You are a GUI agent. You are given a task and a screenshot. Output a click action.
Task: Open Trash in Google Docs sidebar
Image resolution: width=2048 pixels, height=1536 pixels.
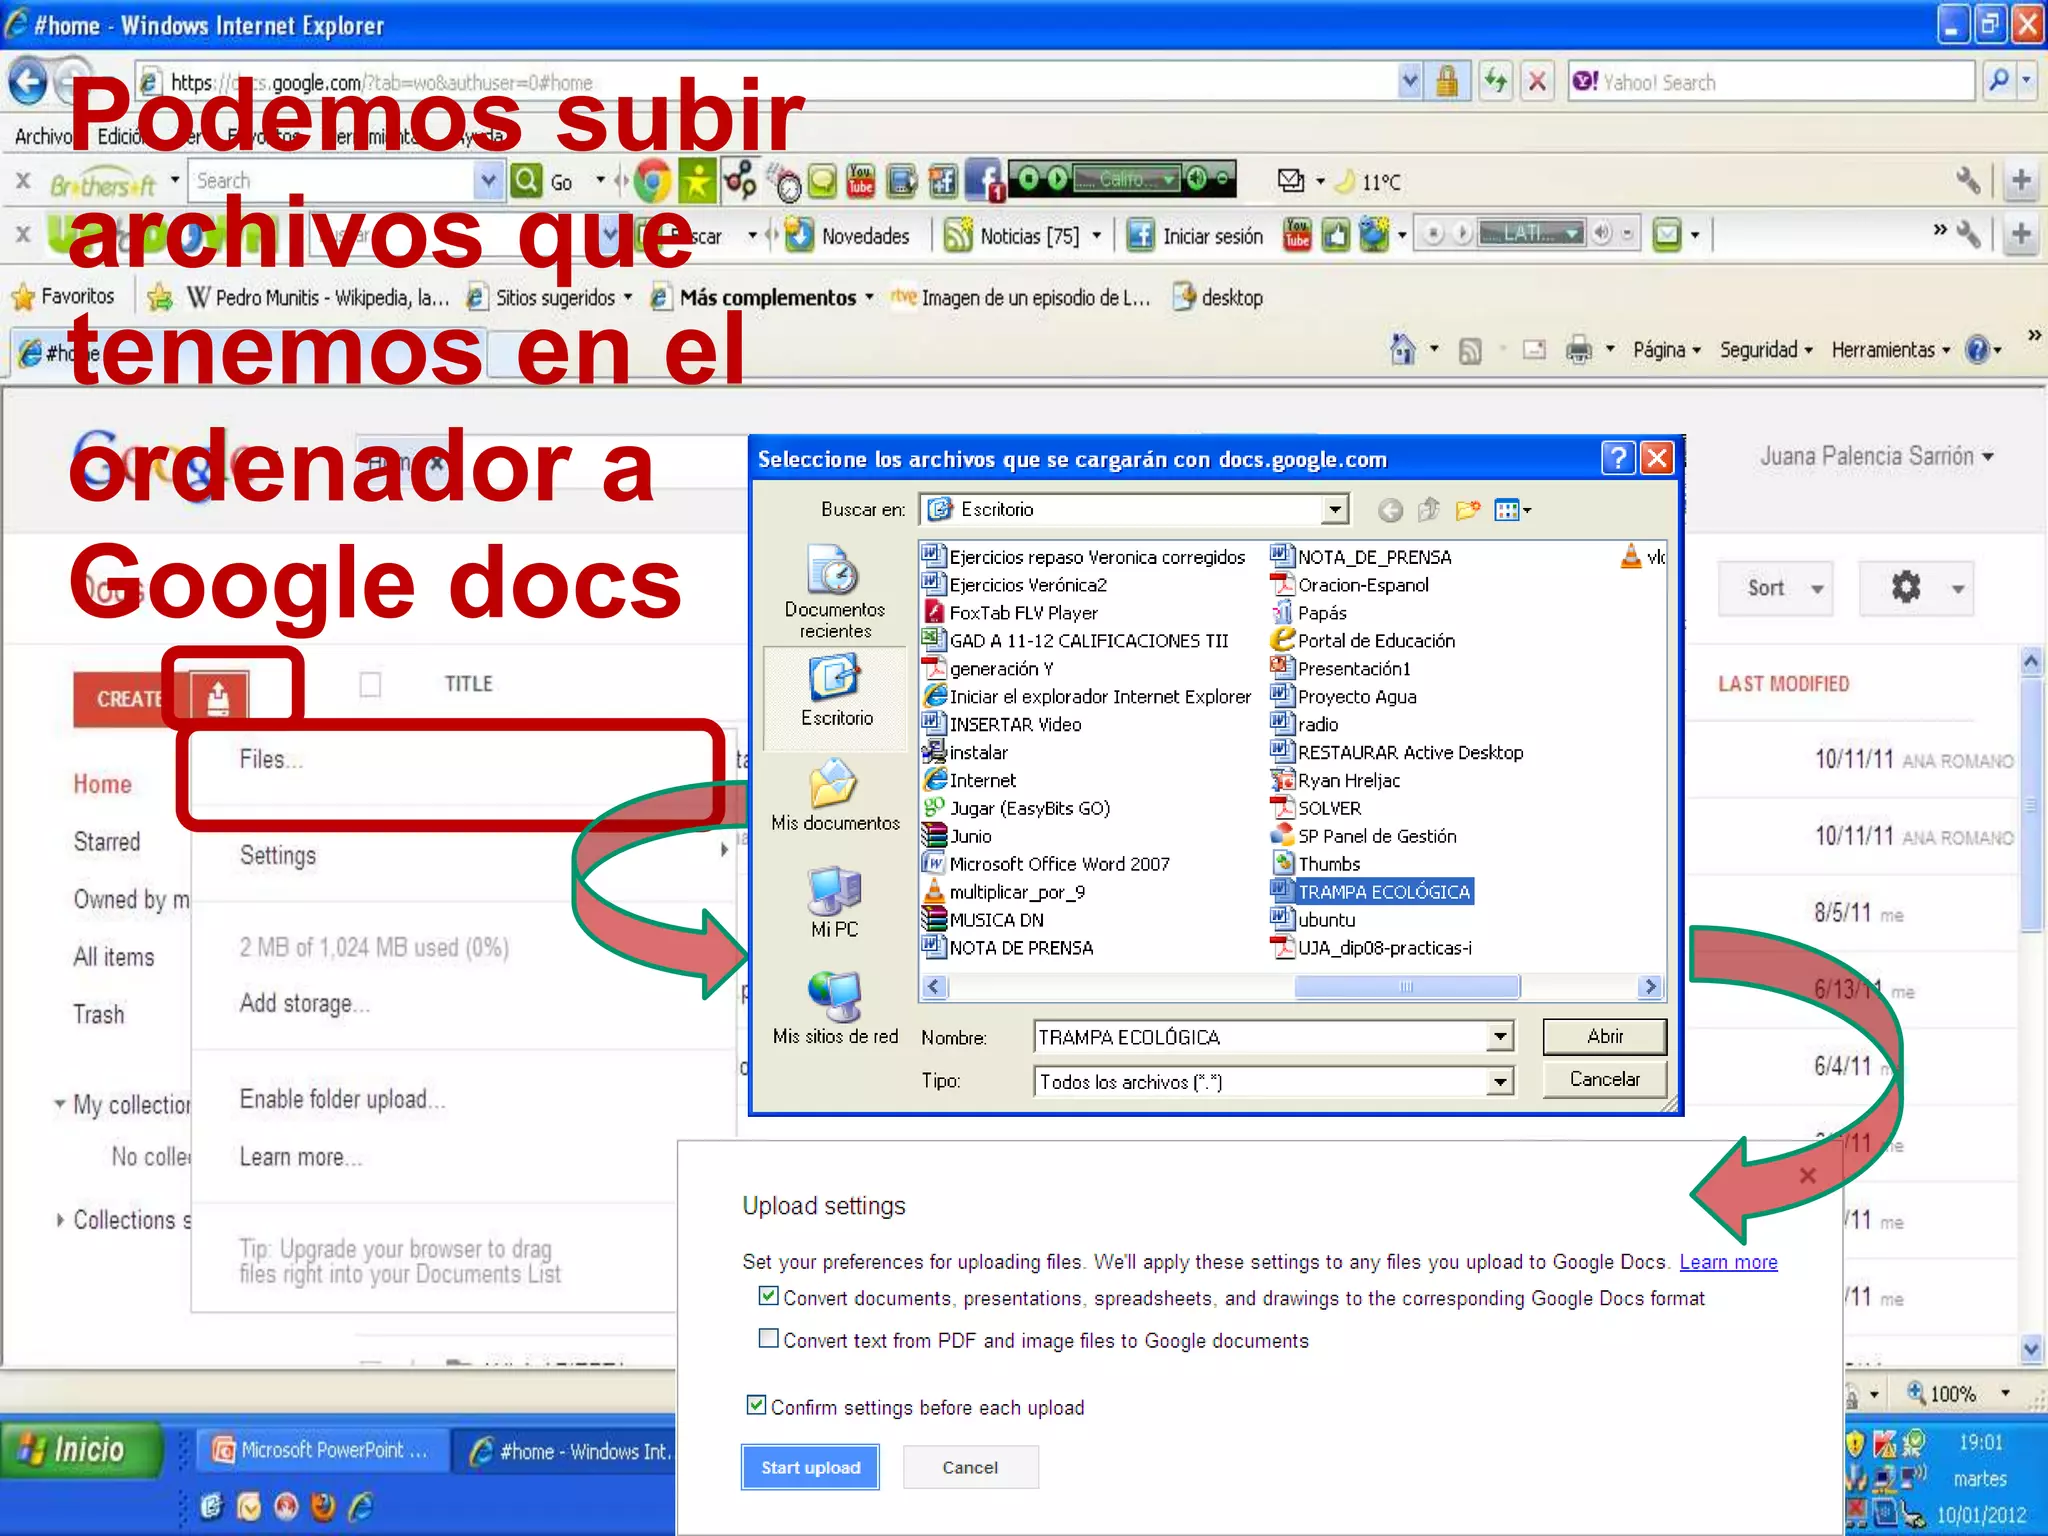[99, 1014]
